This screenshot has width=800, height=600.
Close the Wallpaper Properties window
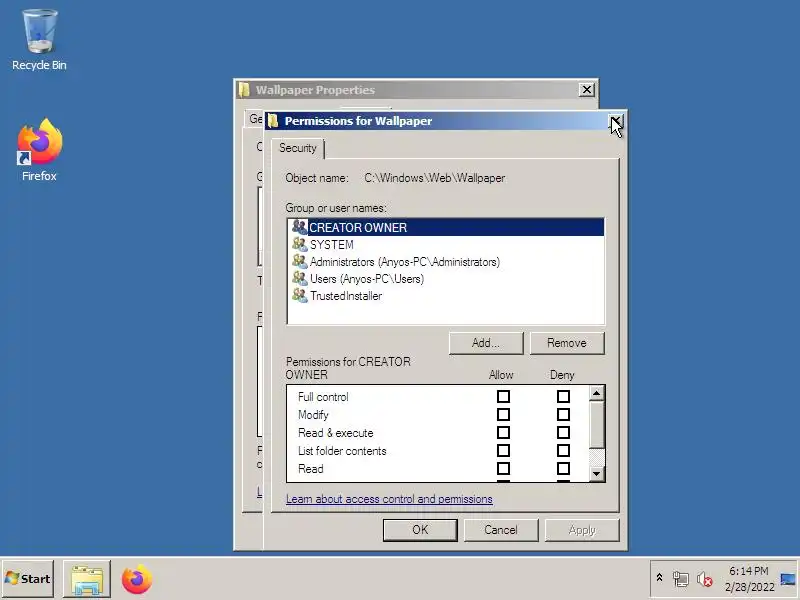587,90
